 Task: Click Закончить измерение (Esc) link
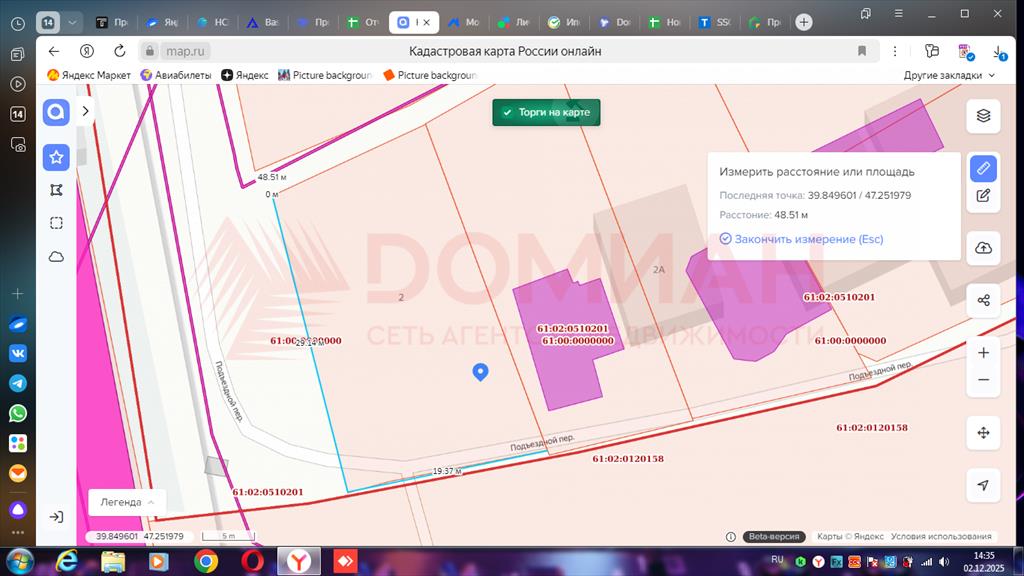(800, 239)
